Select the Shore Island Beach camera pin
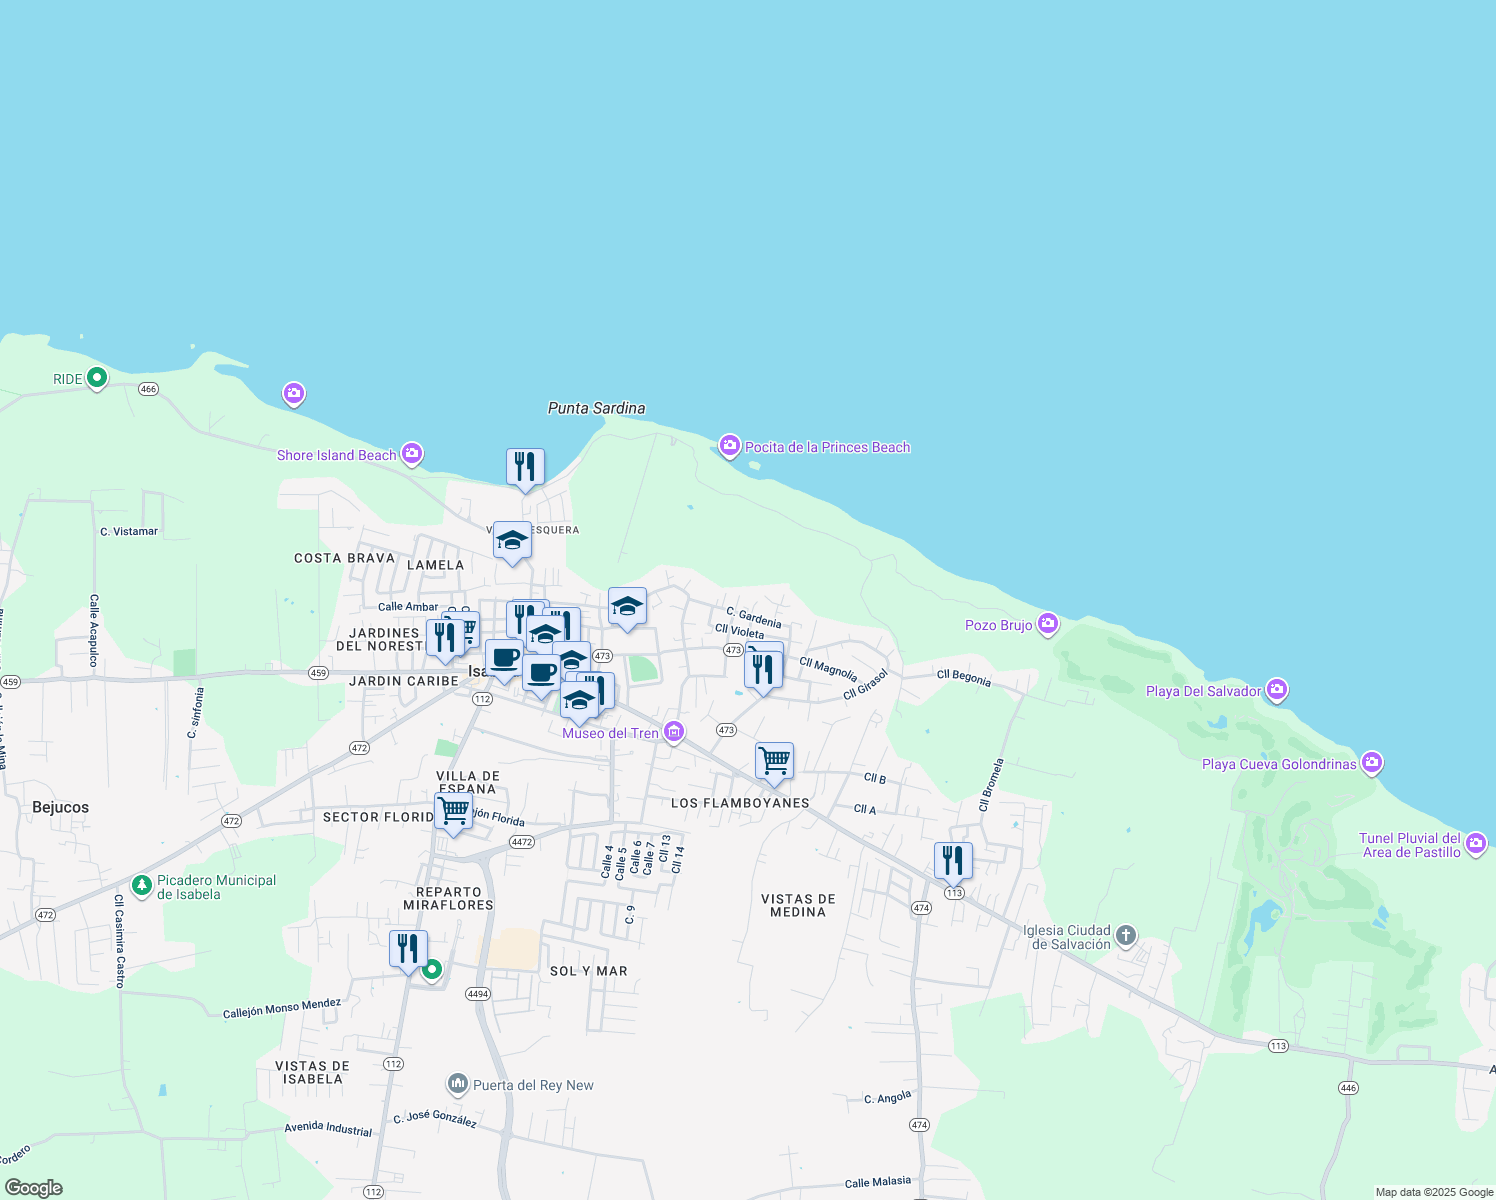 (411, 454)
